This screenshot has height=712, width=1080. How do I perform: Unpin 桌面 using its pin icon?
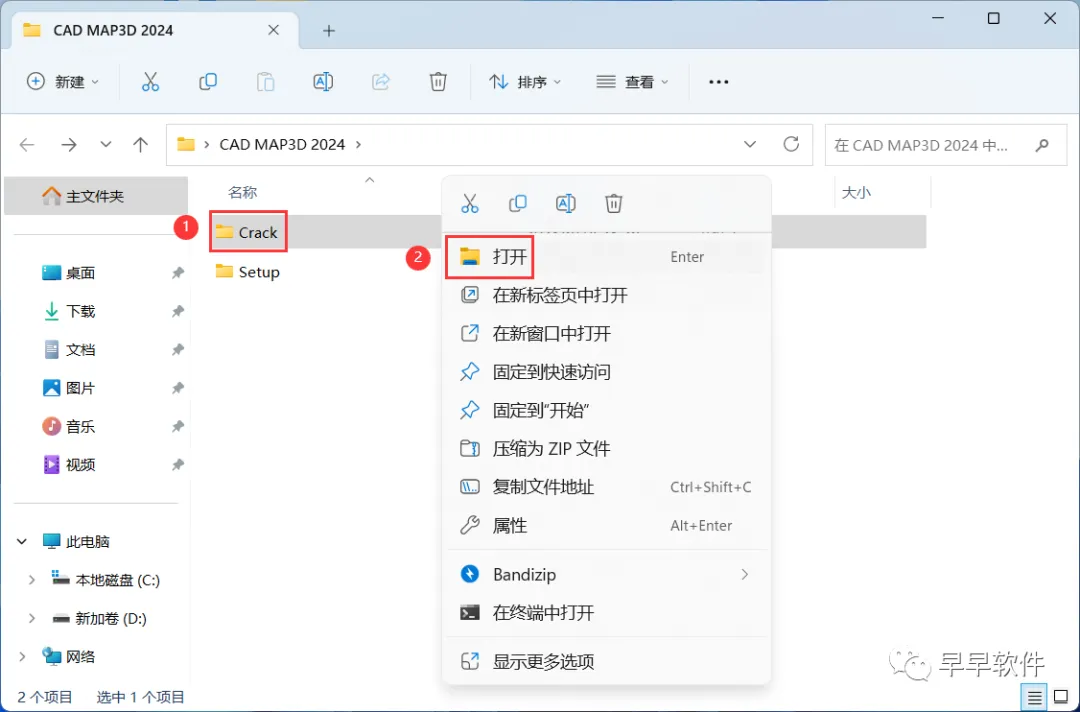[x=178, y=273]
